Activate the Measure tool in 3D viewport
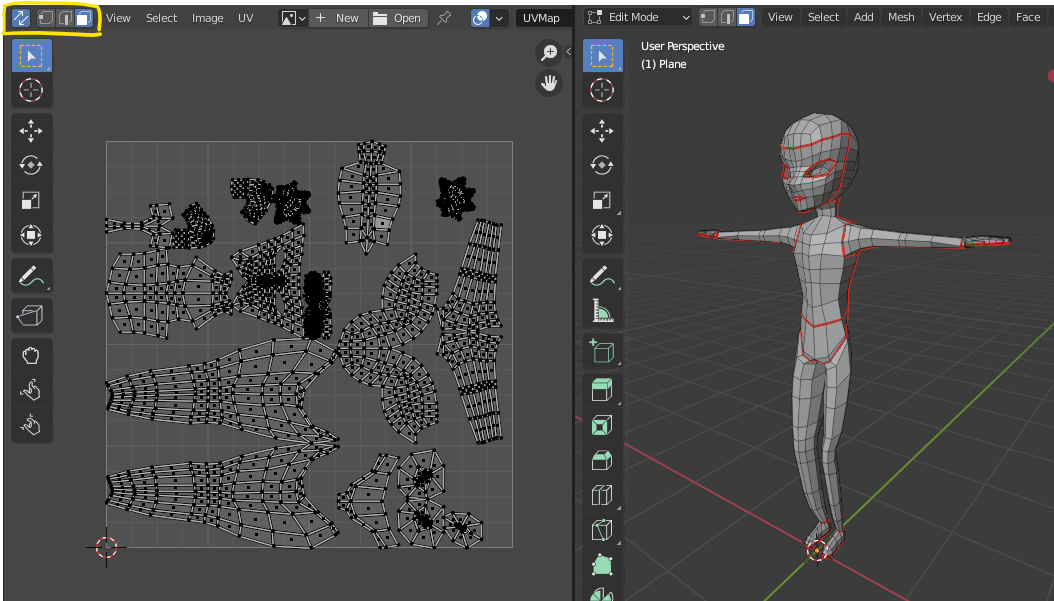 point(602,313)
